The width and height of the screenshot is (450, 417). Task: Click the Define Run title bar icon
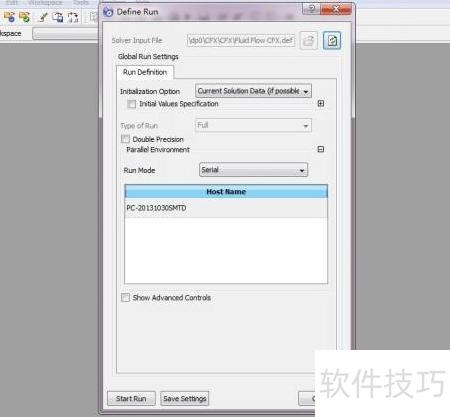point(108,12)
